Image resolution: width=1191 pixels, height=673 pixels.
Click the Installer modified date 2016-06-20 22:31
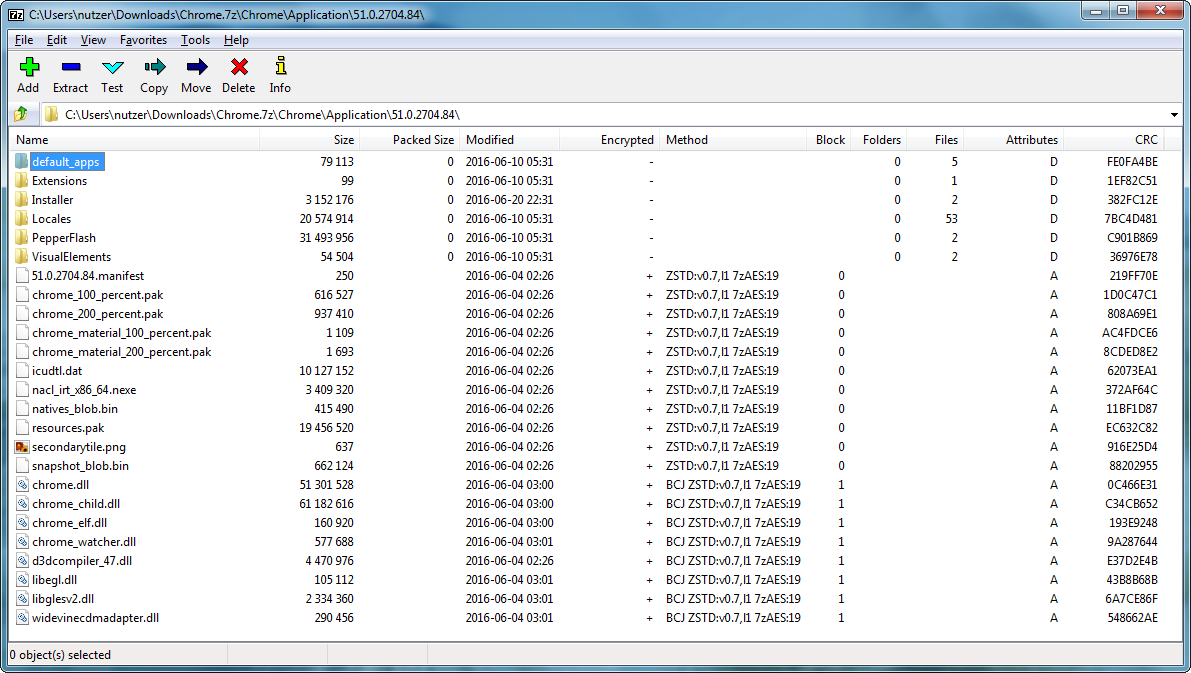pyautogui.click(x=510, y=200)
